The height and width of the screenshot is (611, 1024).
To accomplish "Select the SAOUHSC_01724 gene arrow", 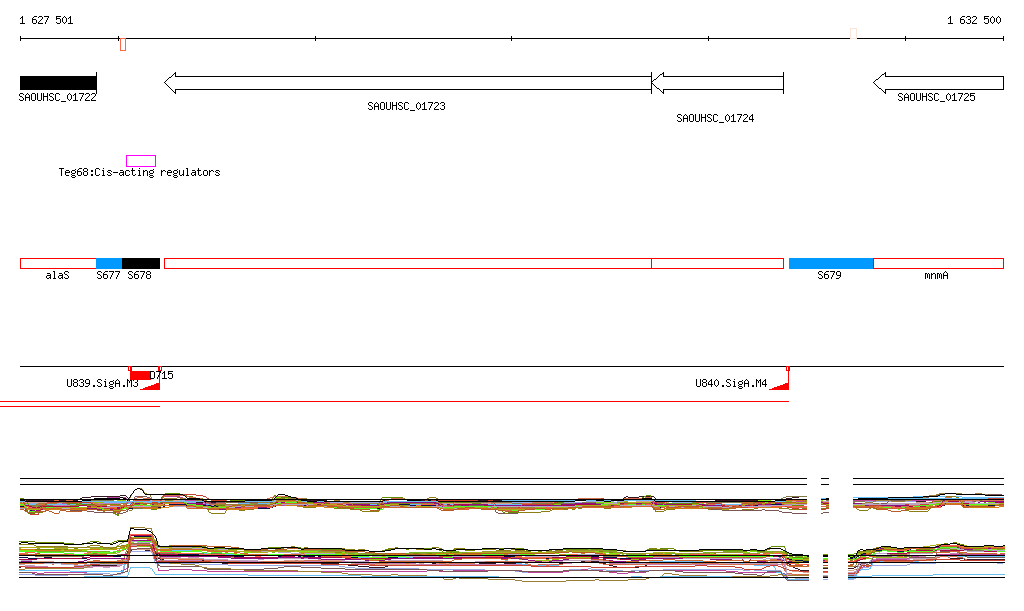I will point(717,83).
